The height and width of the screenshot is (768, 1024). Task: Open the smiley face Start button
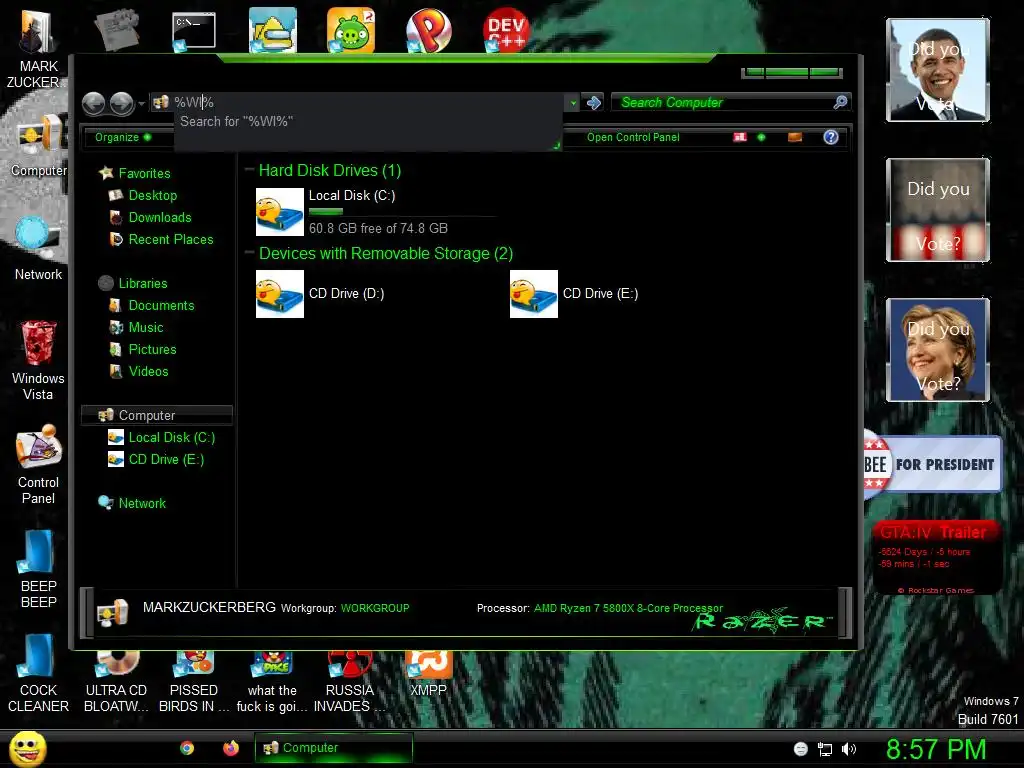(27, 748)
